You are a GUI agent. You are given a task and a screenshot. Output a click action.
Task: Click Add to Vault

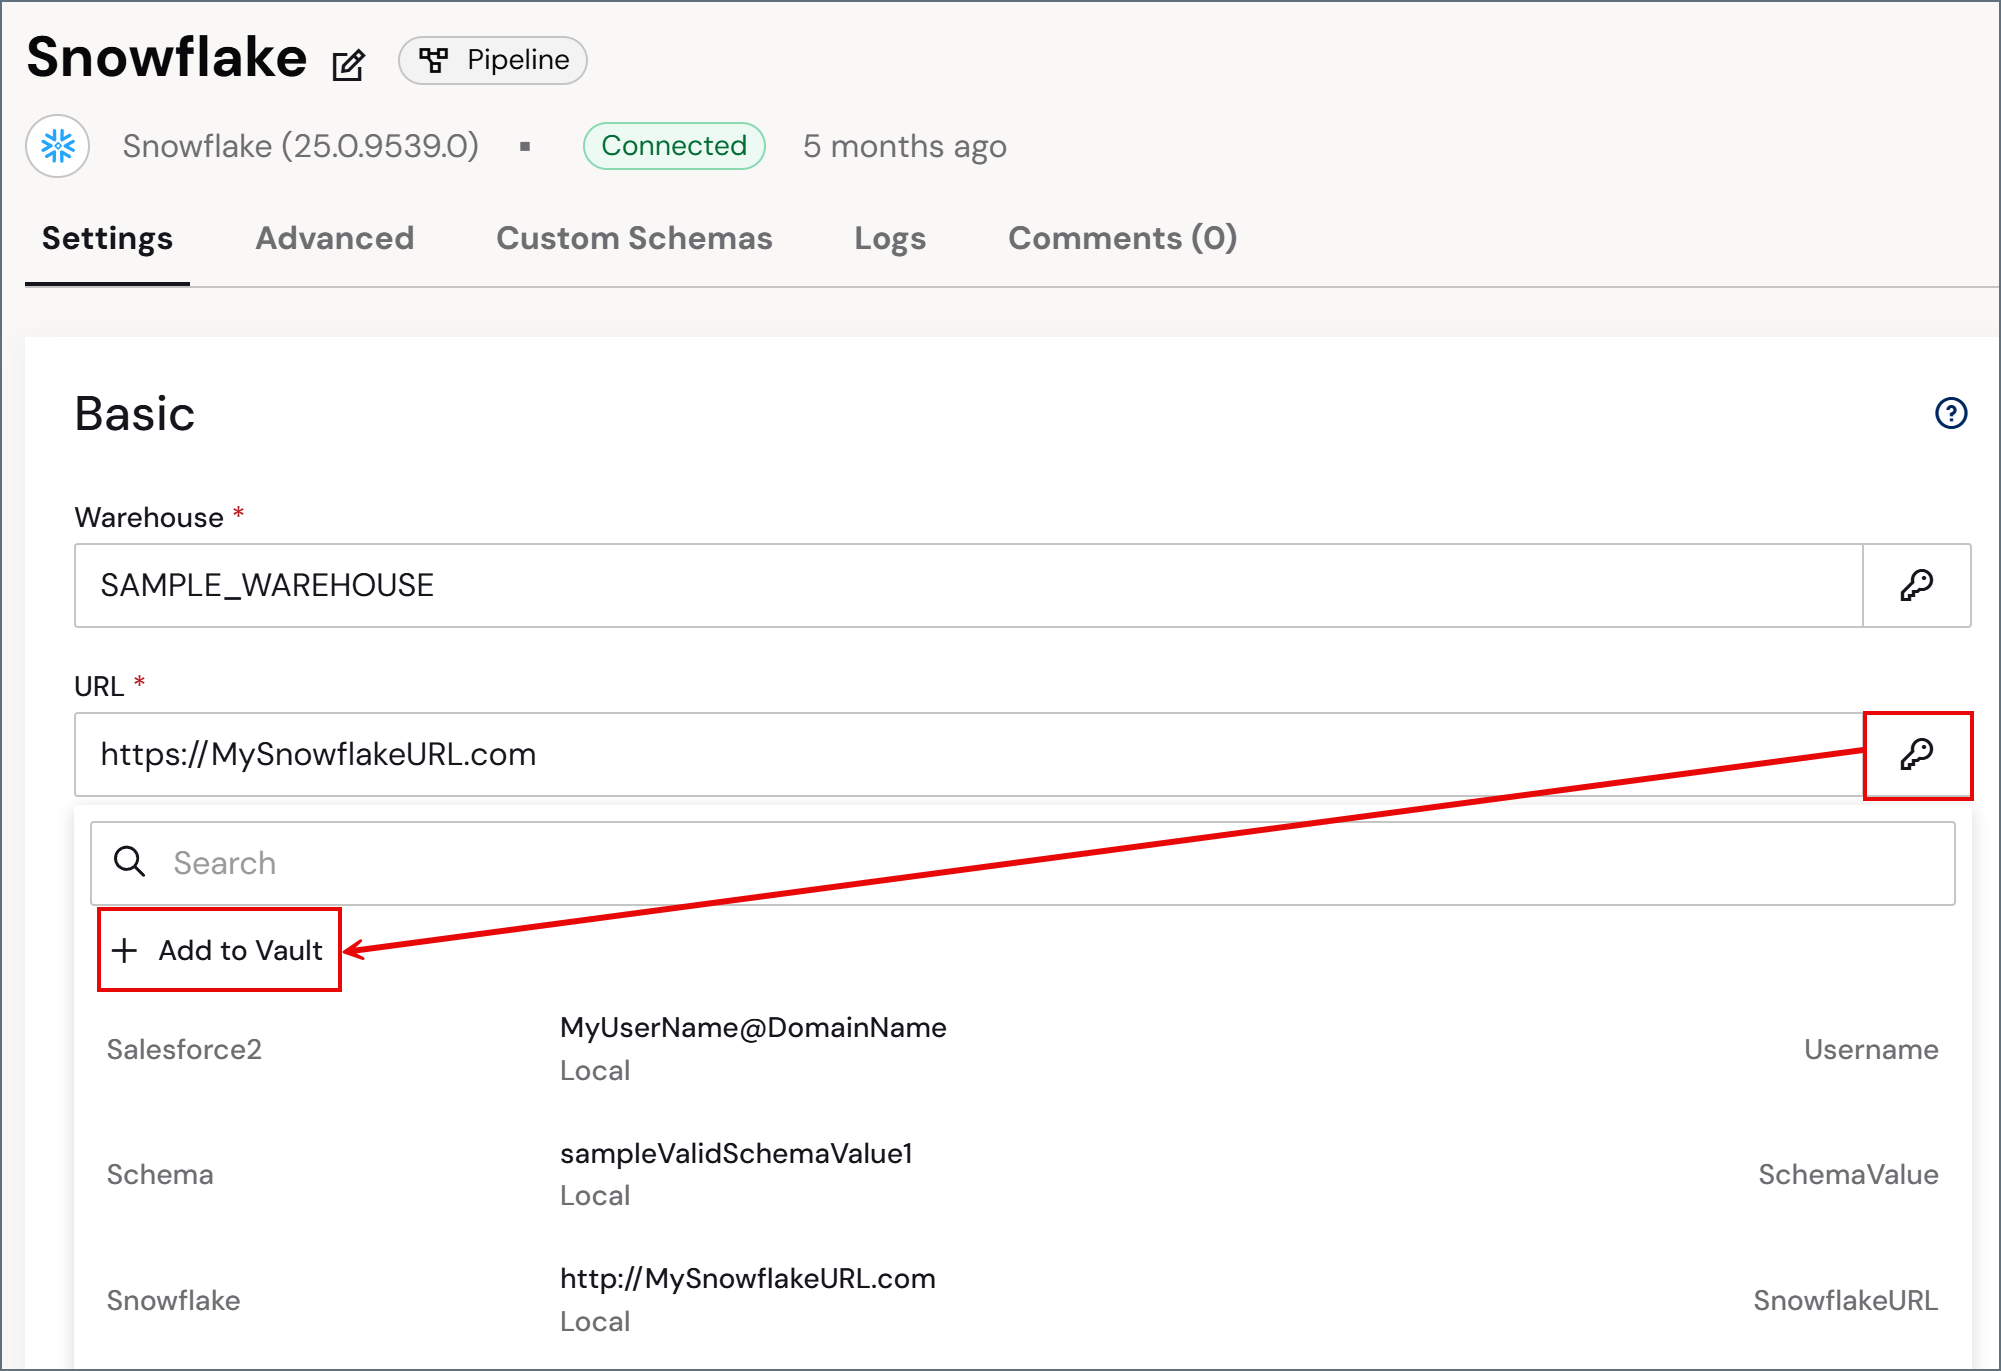tap(219, 950)
